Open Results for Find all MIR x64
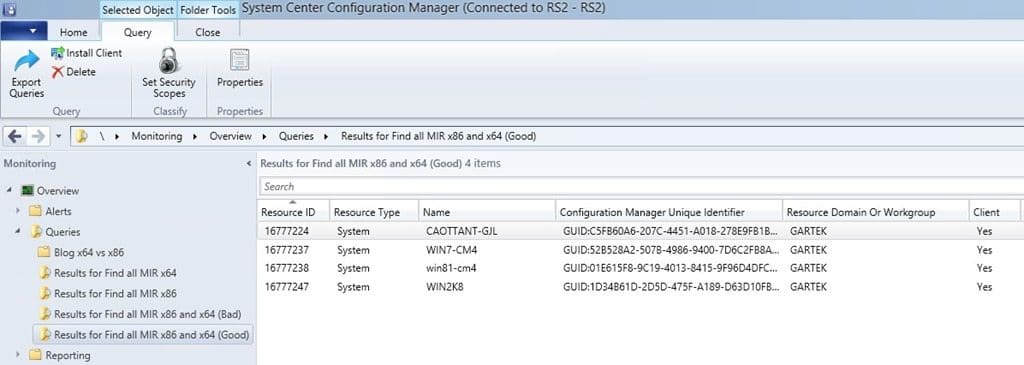 [x=115, y=272]
